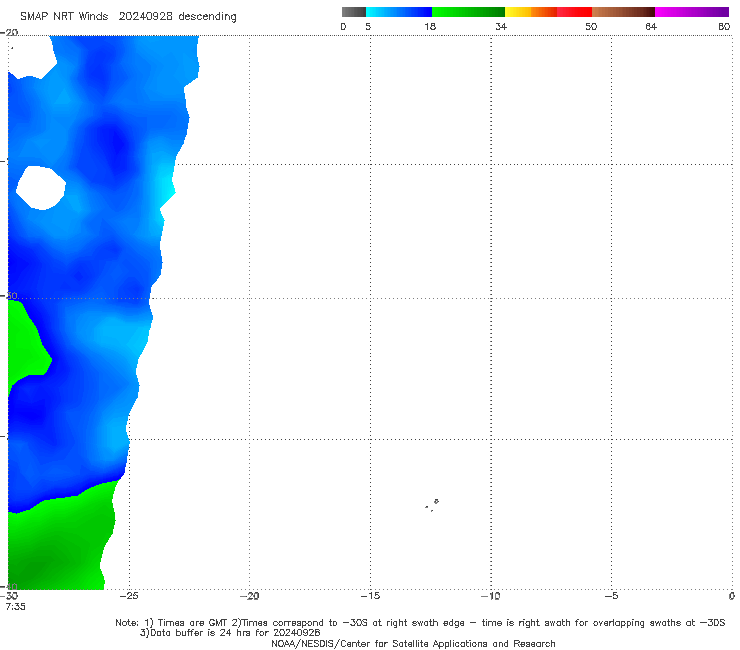Click the colorbar label 18

[x=430, y=27]
